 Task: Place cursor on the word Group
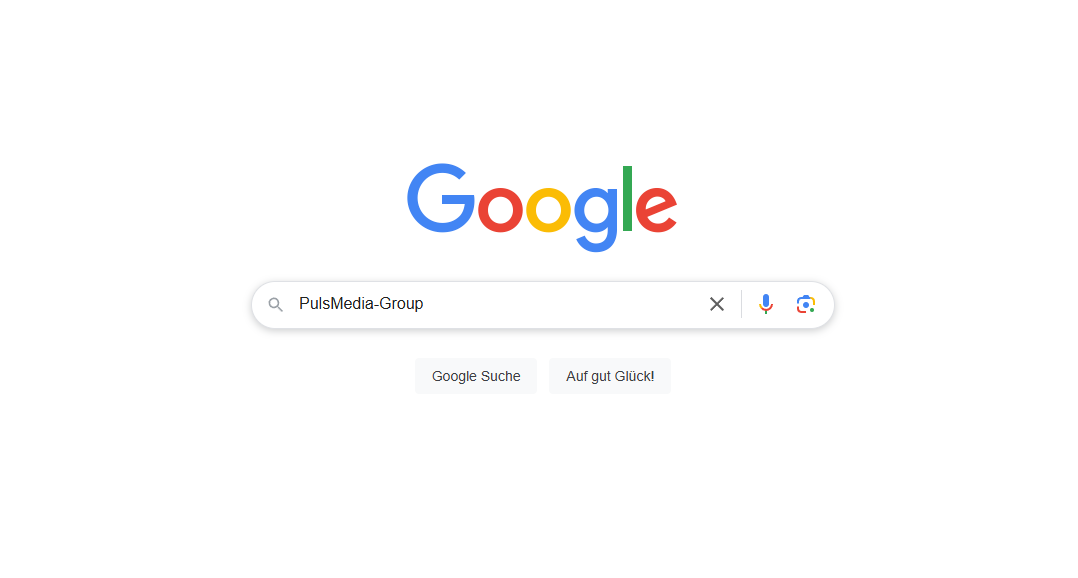pyautogui.click(x=402, y=304)
